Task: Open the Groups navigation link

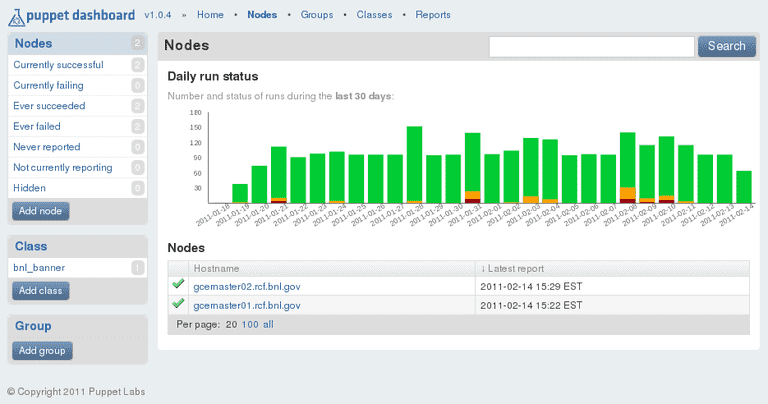Action: [317, 15]
